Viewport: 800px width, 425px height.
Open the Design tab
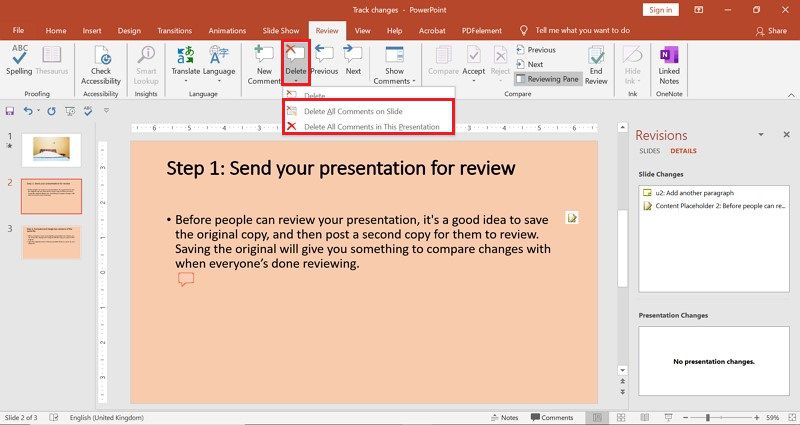pos(129,31)
